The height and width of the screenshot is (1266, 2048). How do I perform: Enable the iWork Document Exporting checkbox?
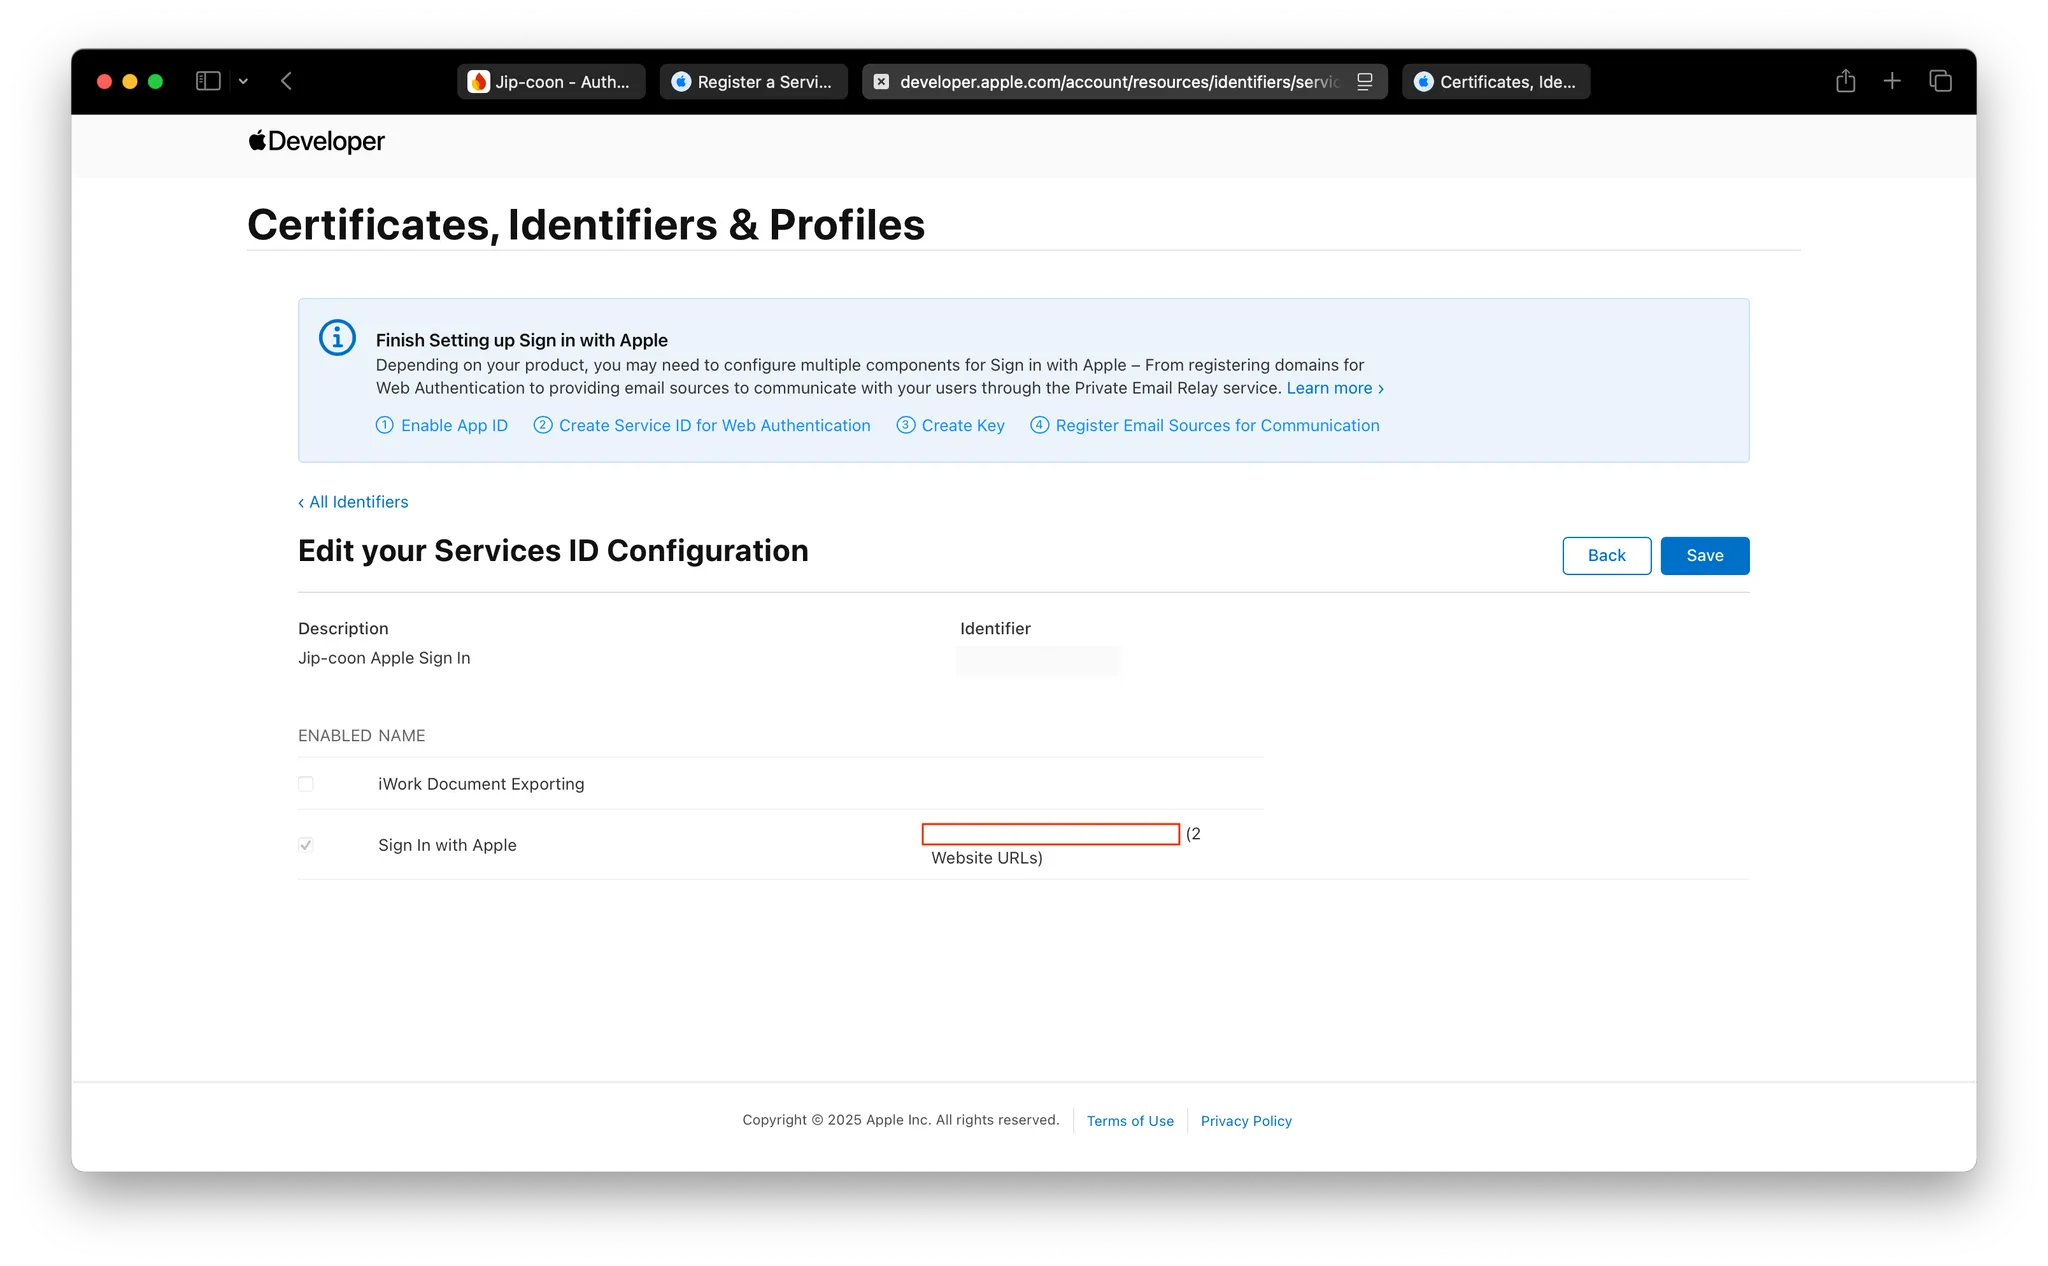pos(306,784)
